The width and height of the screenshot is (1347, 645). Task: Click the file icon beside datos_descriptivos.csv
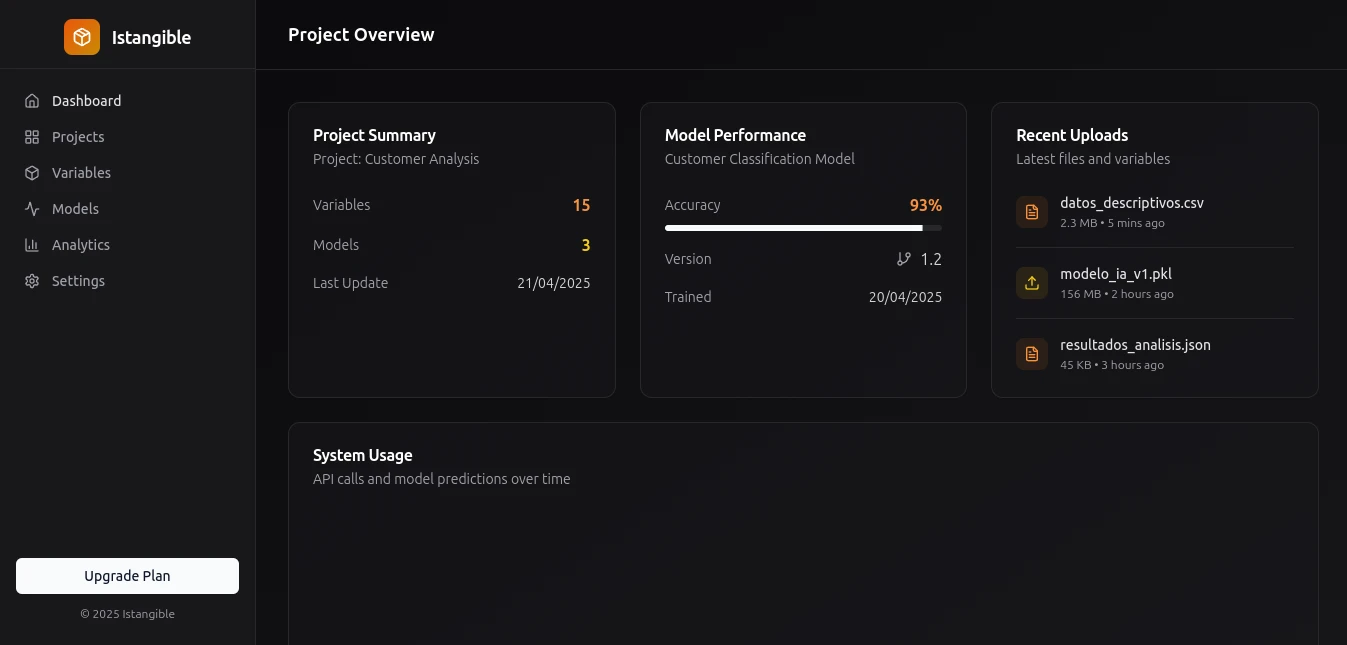tap(1032, 212)
